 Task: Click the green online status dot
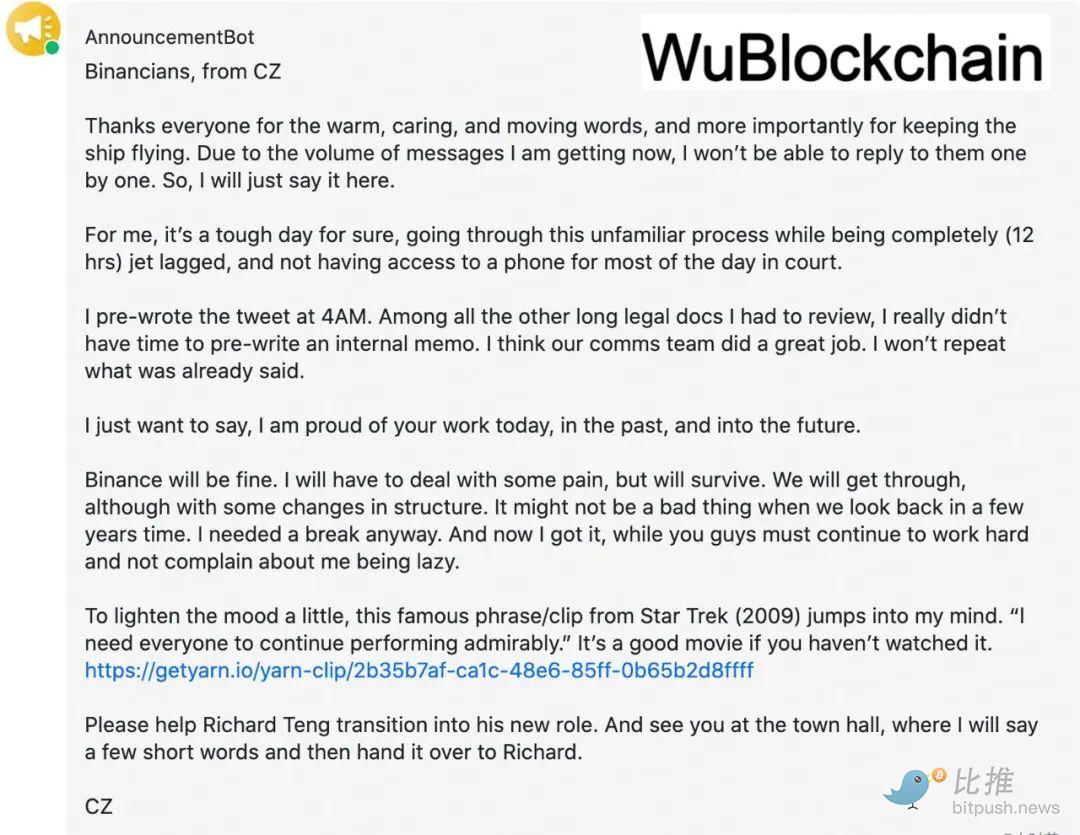(52, 47)
